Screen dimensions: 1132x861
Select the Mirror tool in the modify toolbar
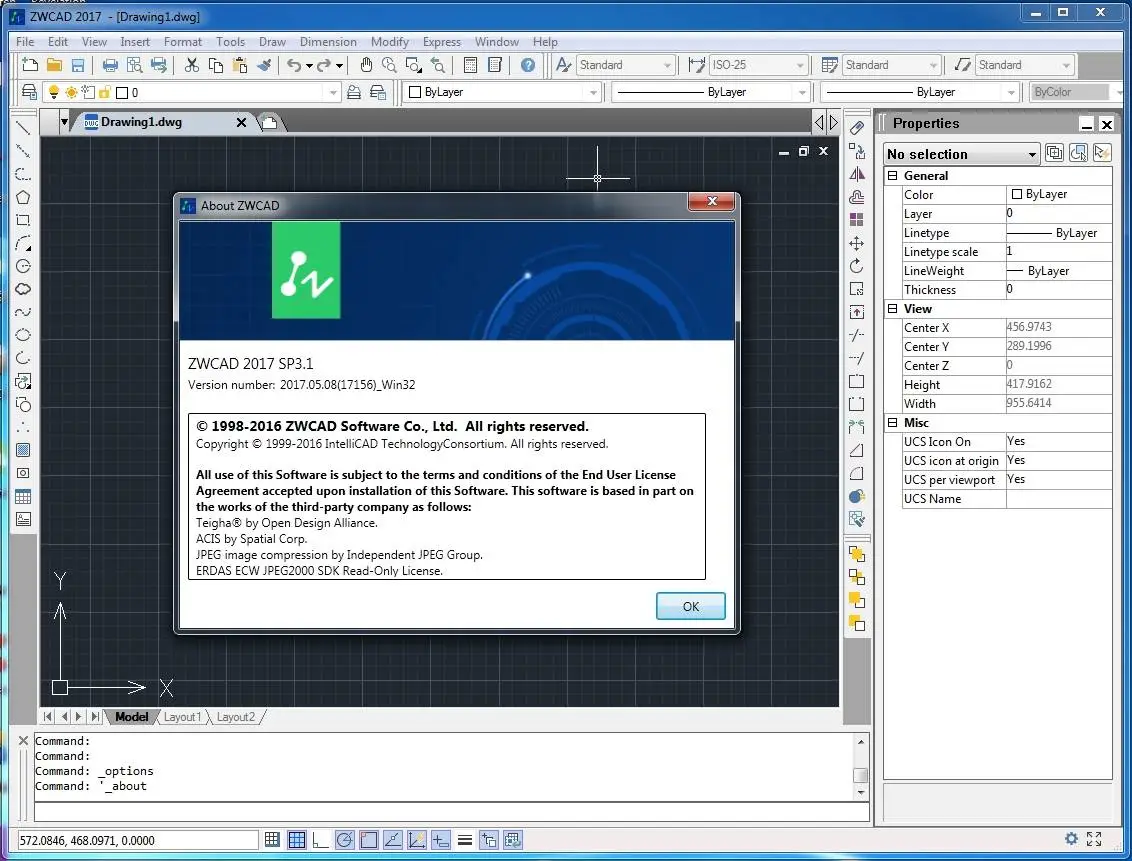coord(856,171)
